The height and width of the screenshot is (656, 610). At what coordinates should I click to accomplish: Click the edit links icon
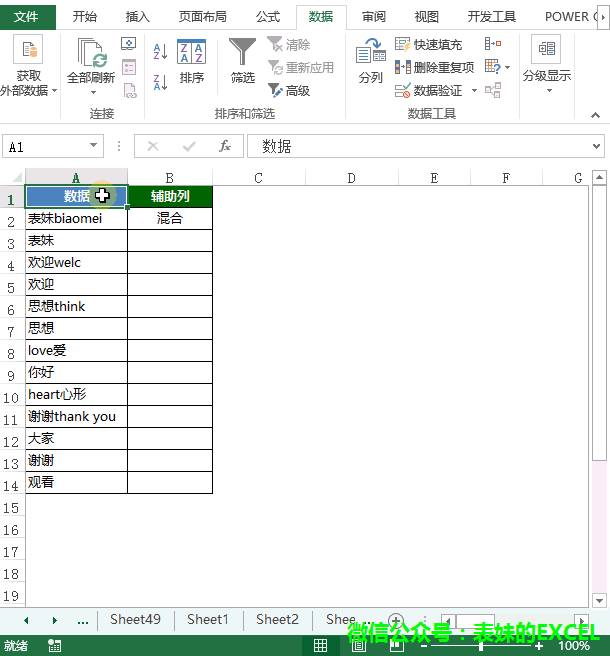coord(130,90)
